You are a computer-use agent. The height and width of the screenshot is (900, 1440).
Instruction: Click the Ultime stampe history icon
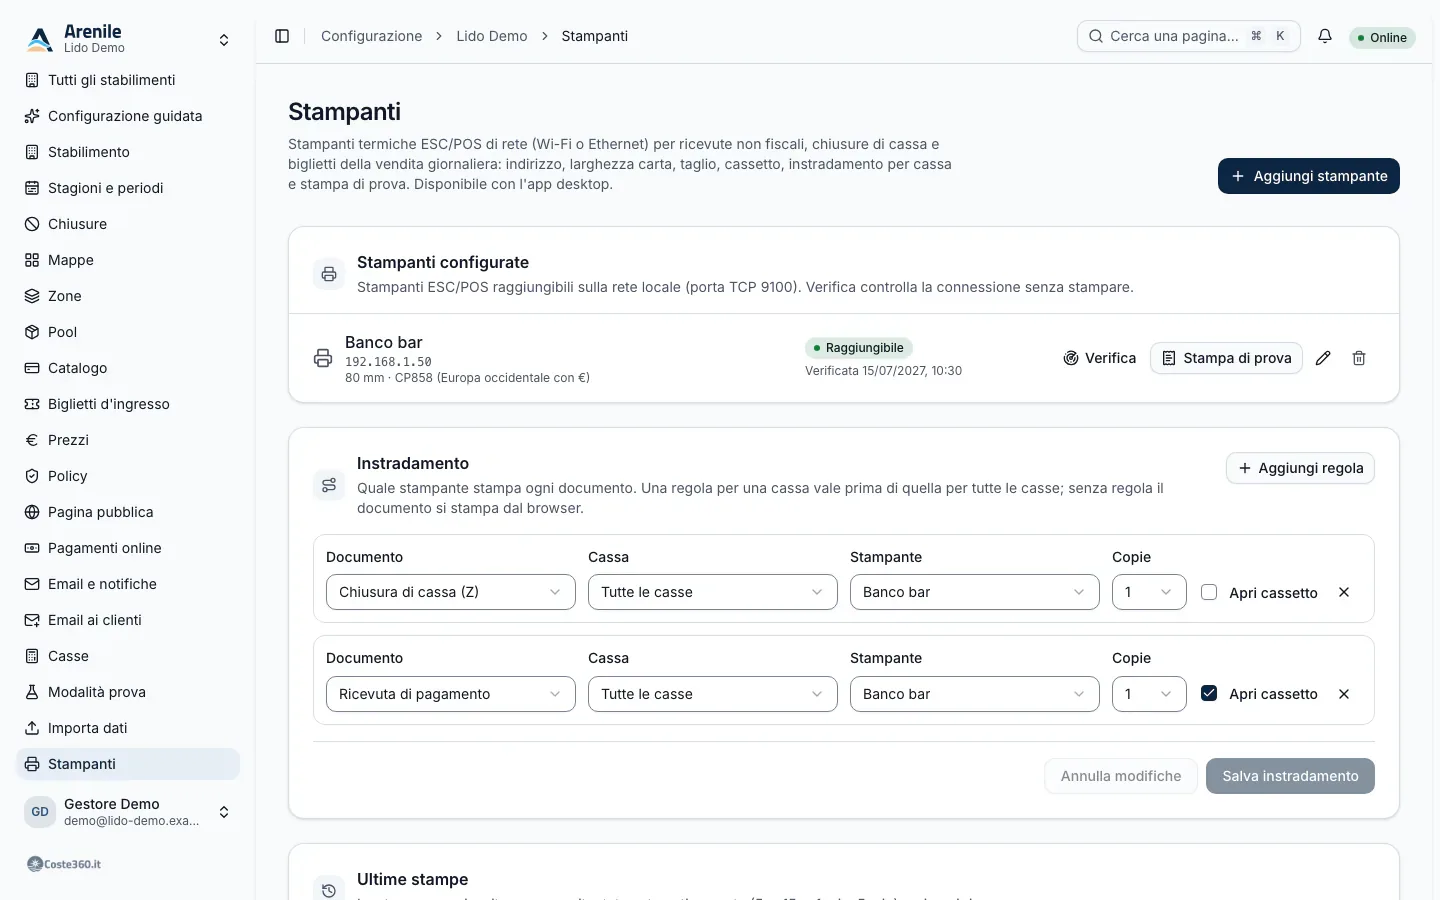[329, 890]
